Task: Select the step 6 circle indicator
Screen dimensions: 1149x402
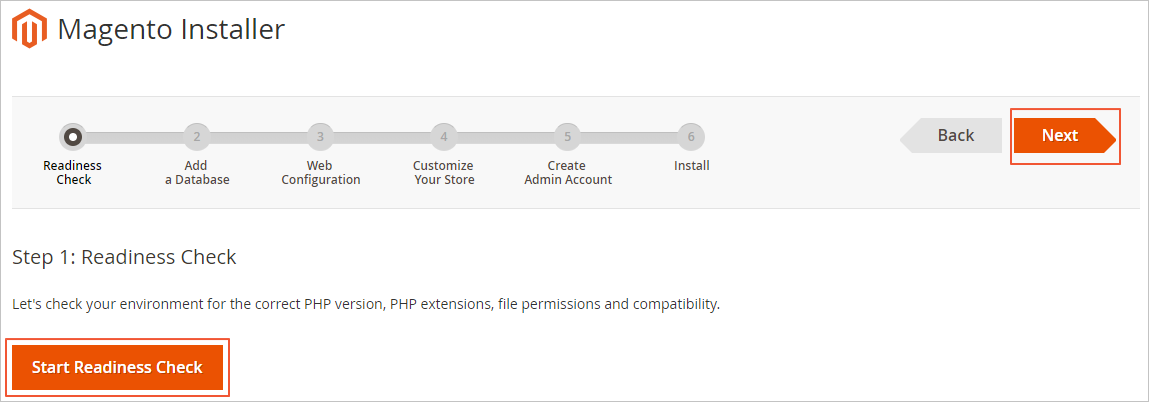Action: [691, 136]
